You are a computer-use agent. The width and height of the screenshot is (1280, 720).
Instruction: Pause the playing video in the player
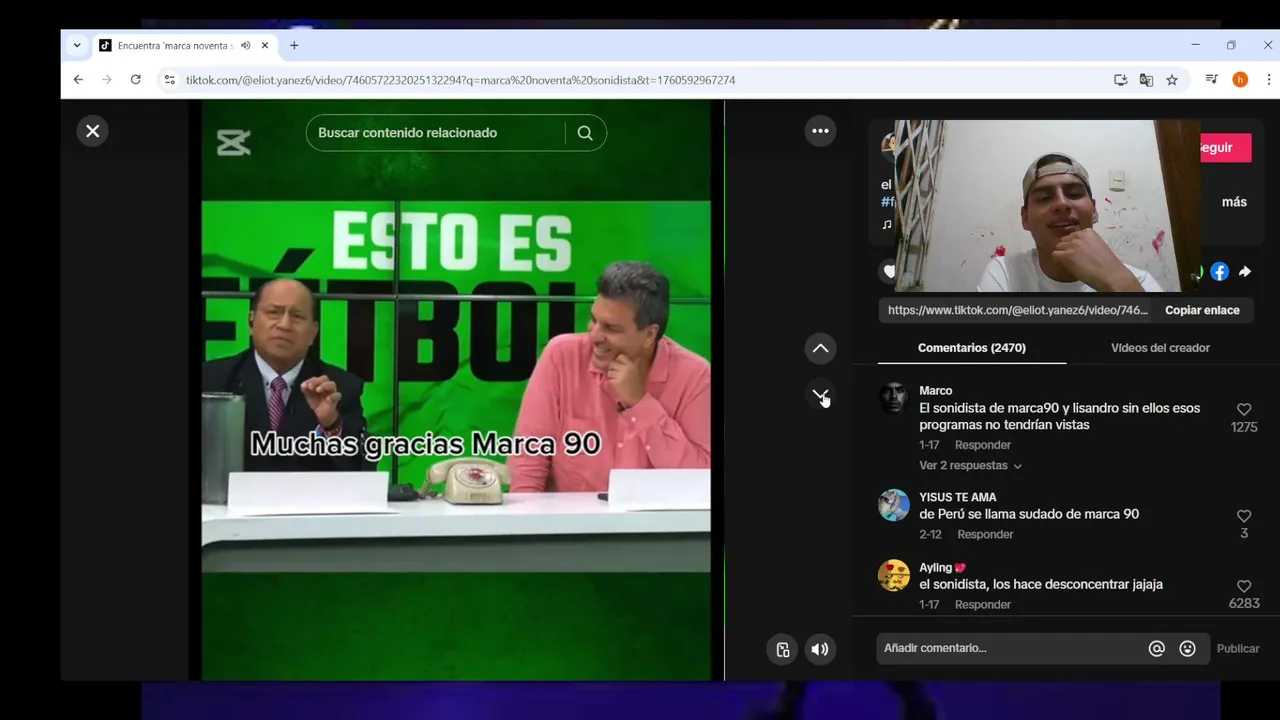point(456,390)
